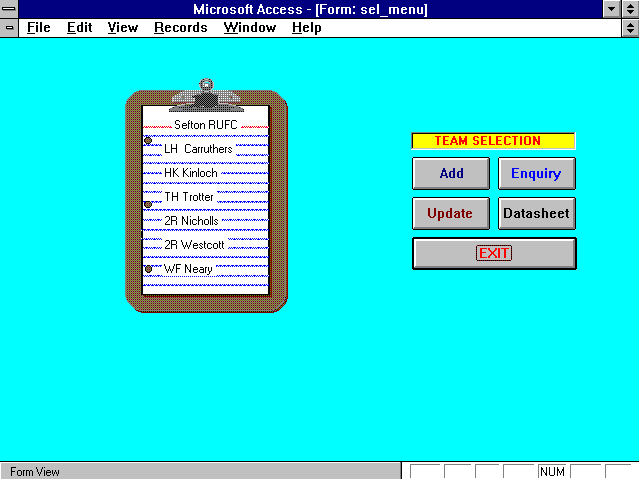The width and height of the screenshot is (639, 479).
Task: Click the Sefton RUFC heading on the clipboard
Action: (206, 125)
